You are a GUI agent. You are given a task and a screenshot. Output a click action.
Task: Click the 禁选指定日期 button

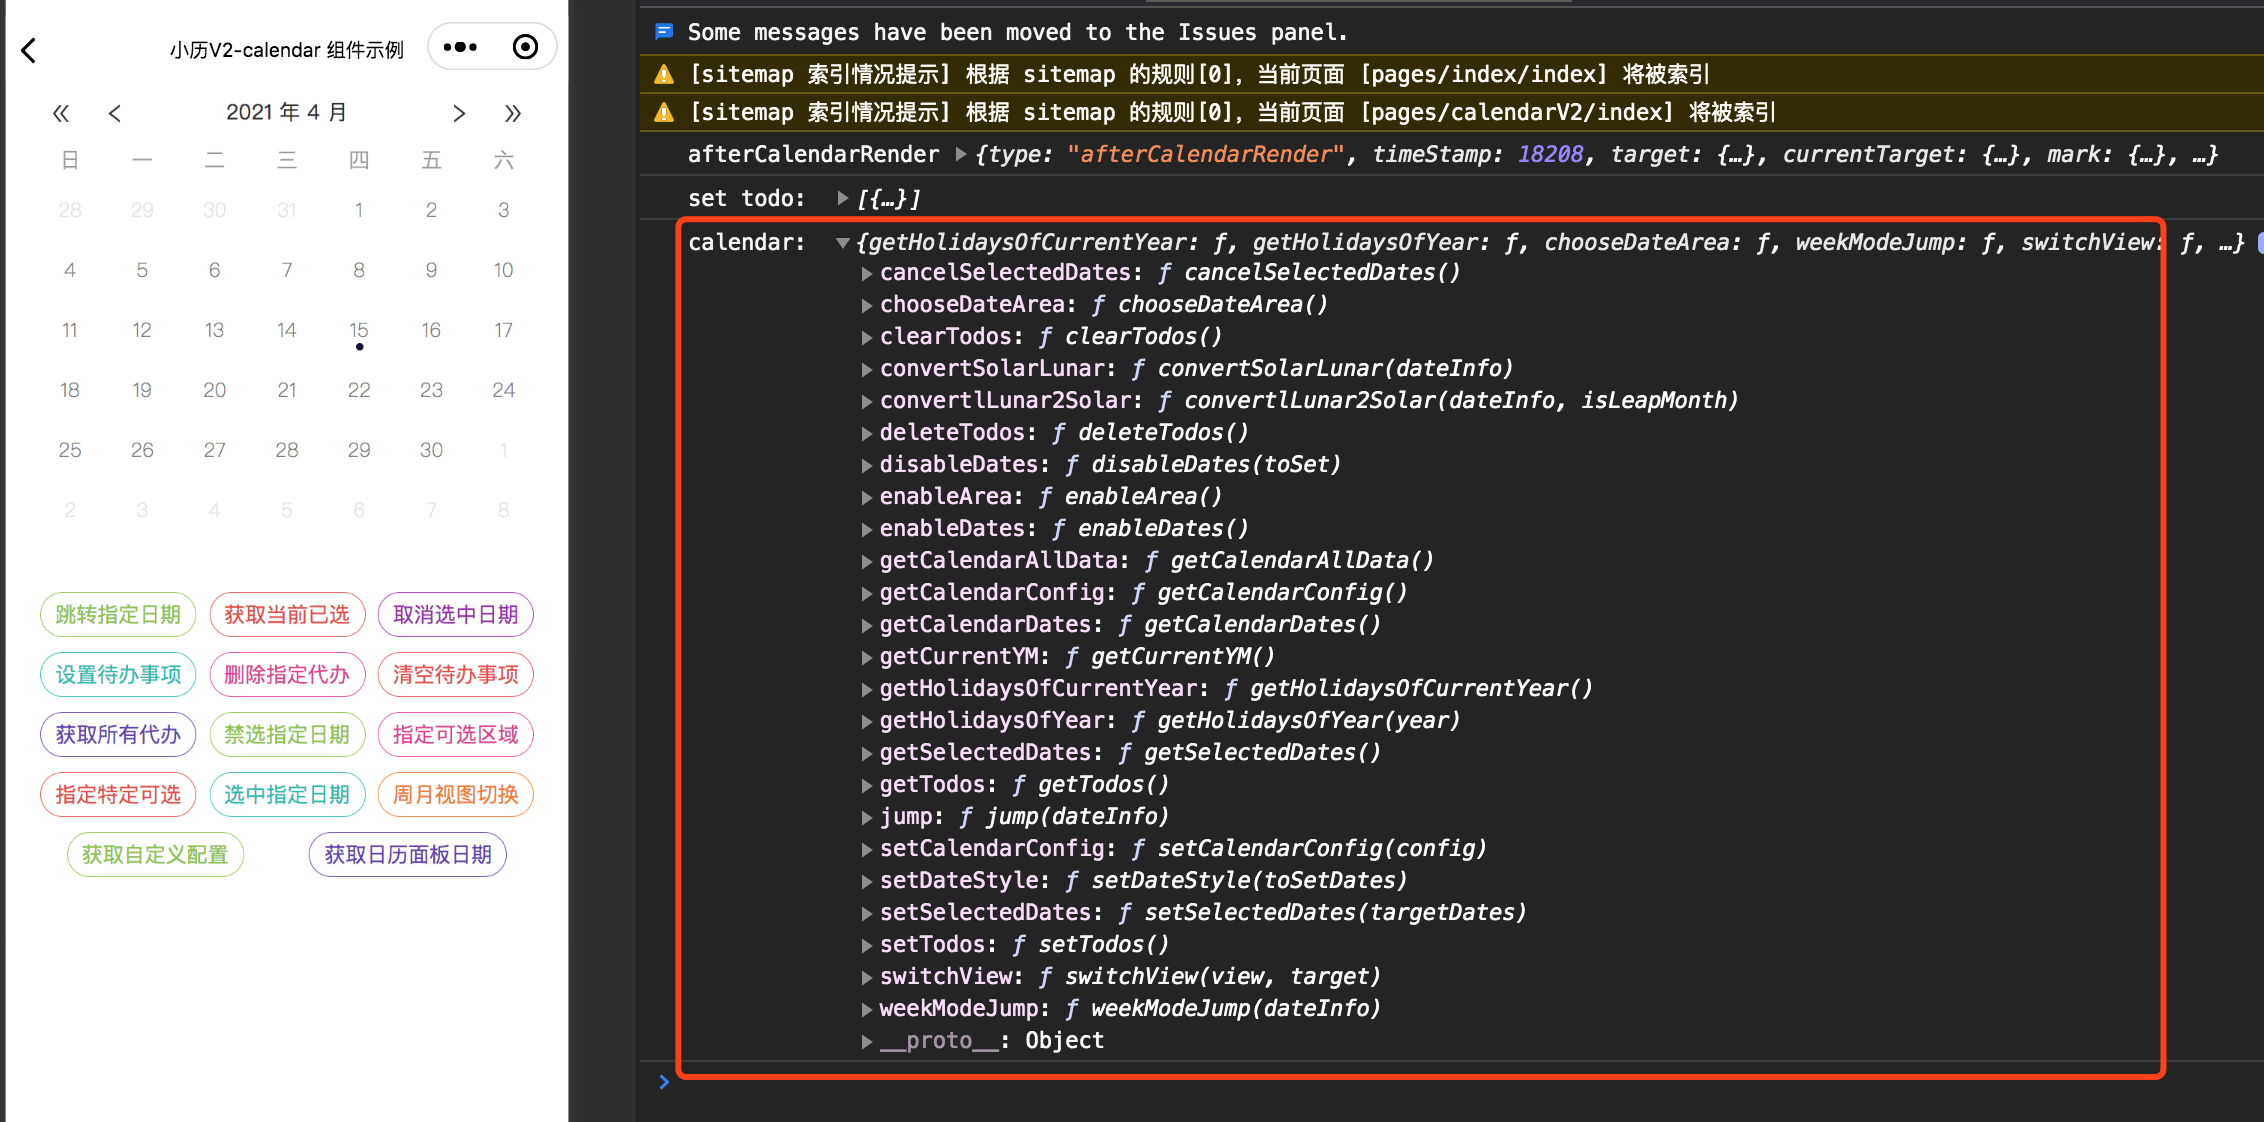[287, 734]
